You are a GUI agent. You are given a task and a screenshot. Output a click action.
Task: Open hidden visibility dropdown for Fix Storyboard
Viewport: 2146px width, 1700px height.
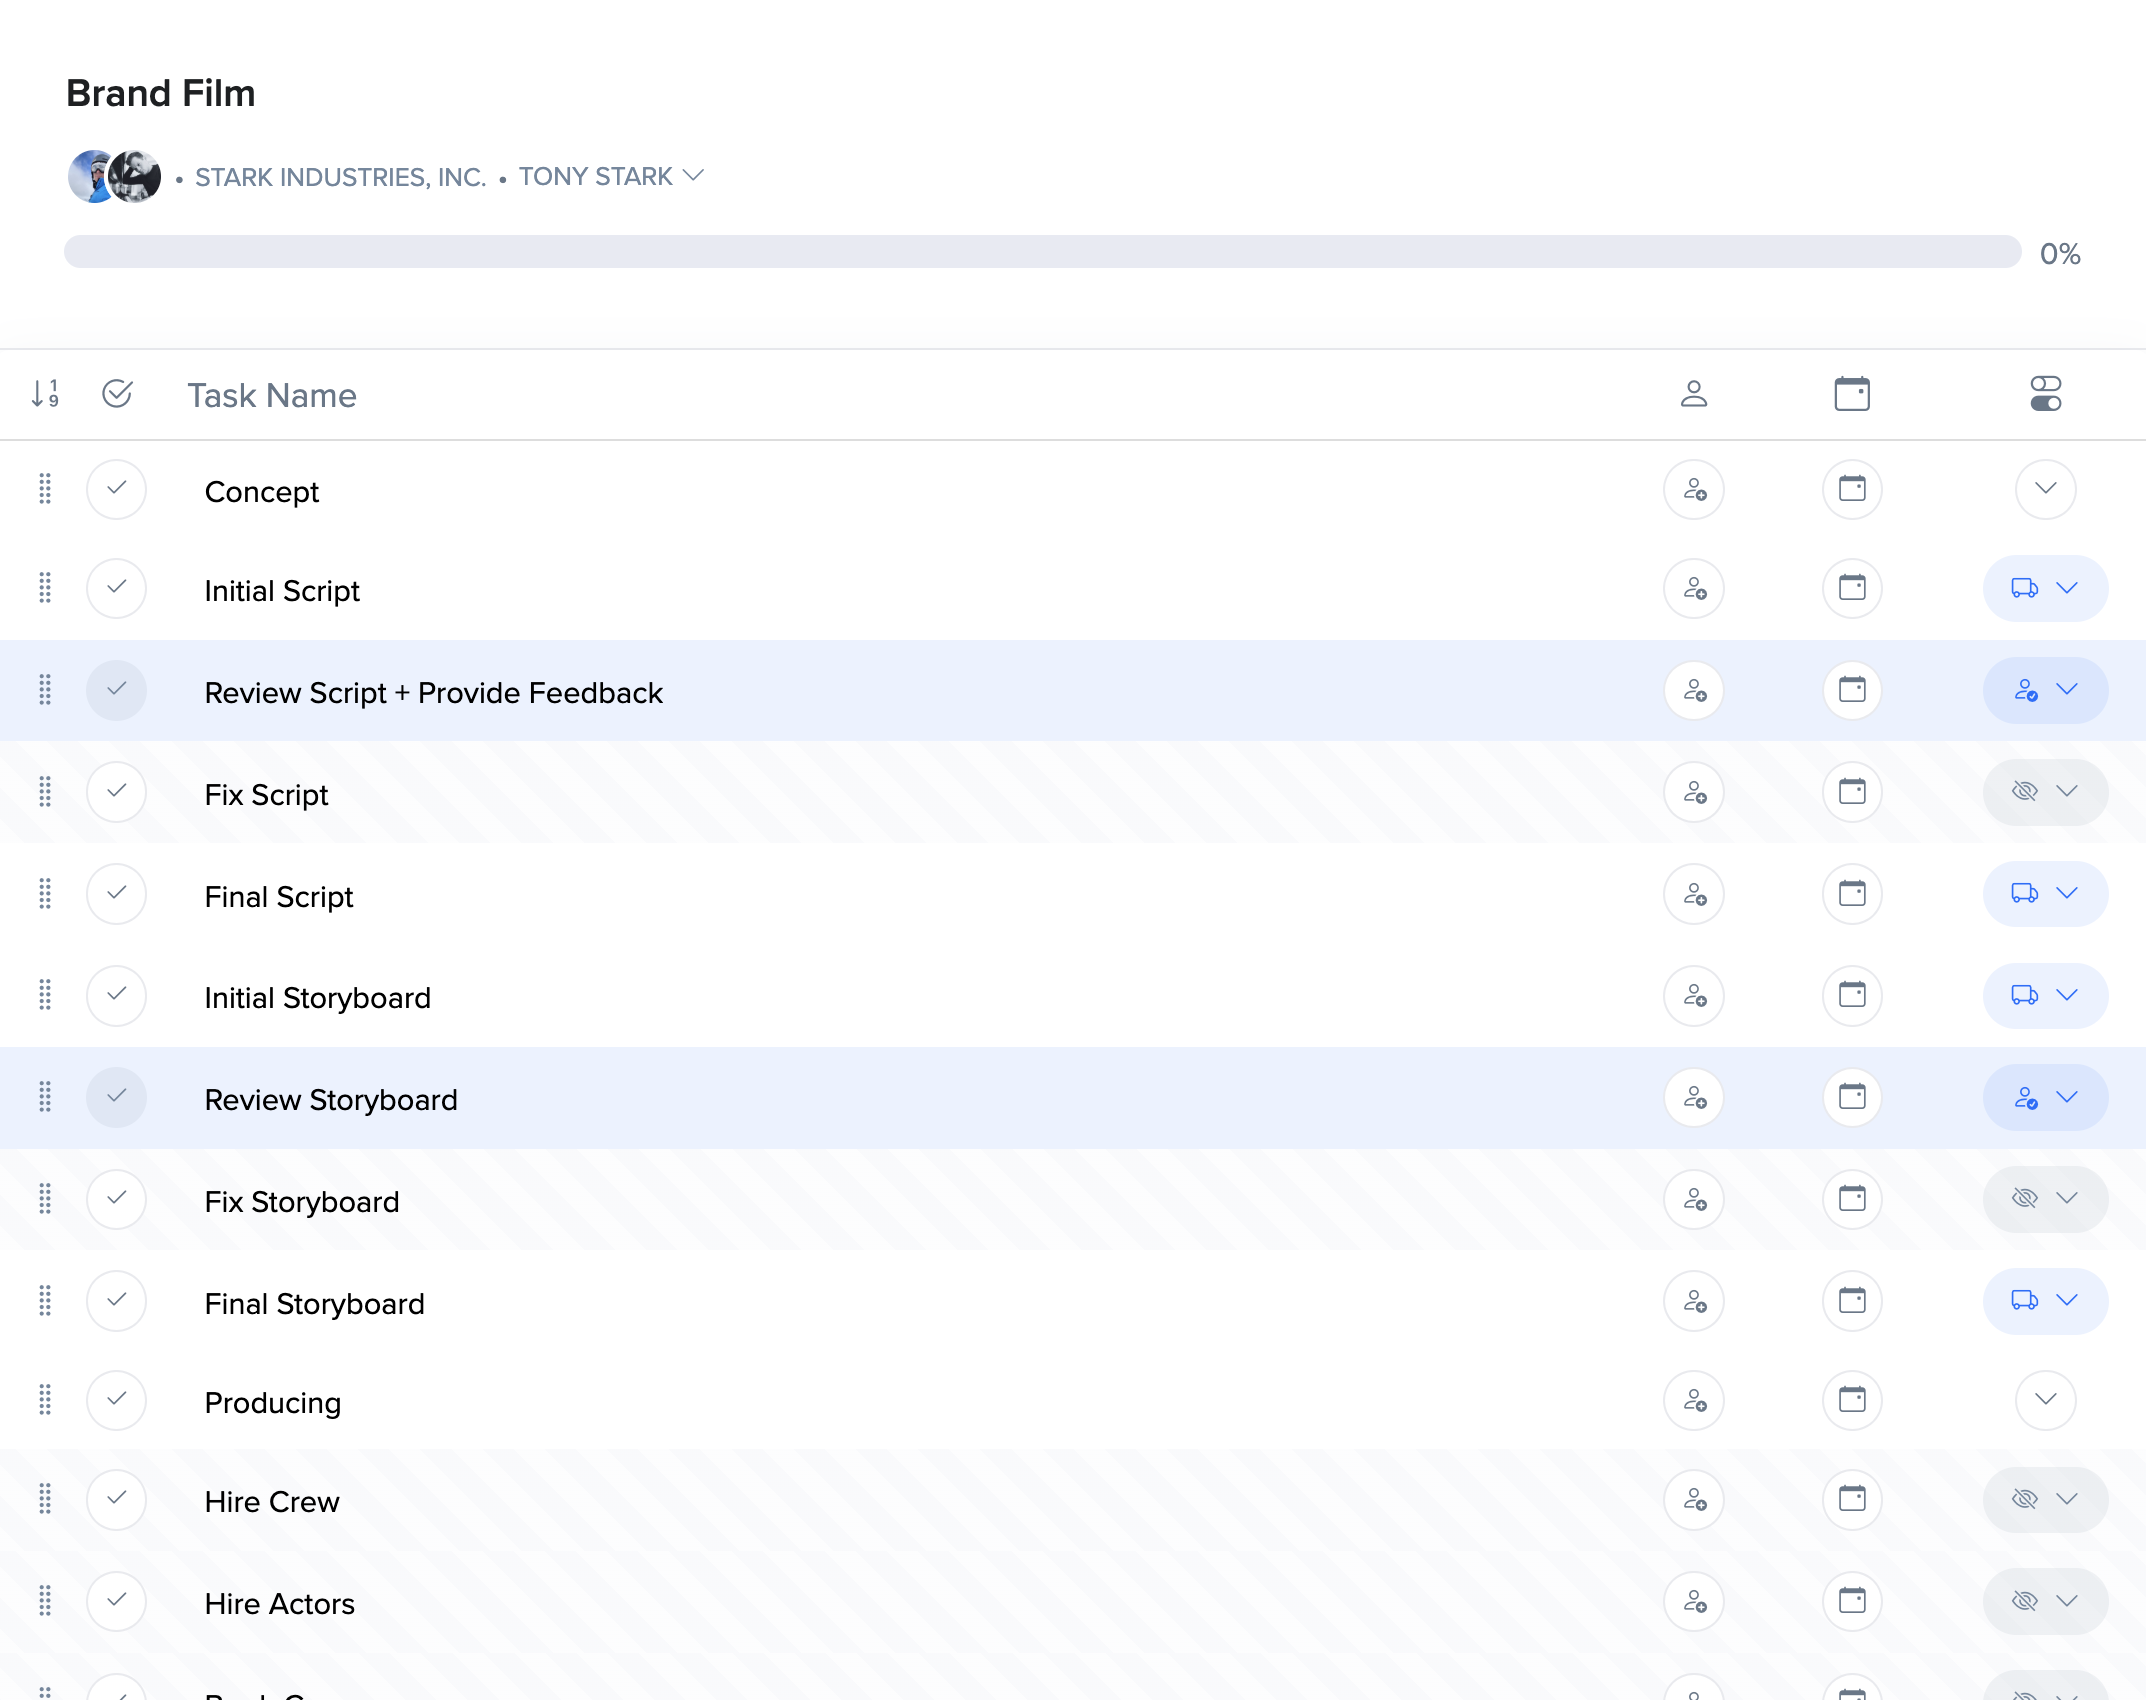tap(2045, 1199)
